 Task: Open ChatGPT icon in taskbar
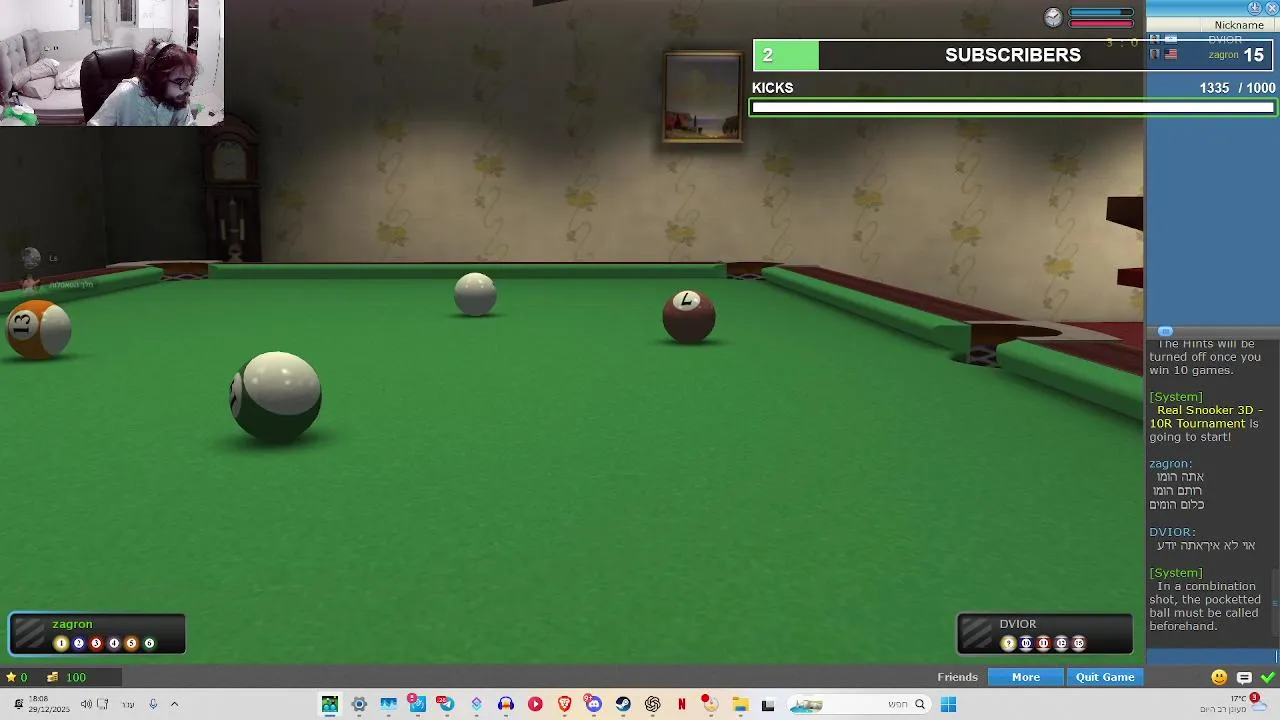[x=652, y=704]
